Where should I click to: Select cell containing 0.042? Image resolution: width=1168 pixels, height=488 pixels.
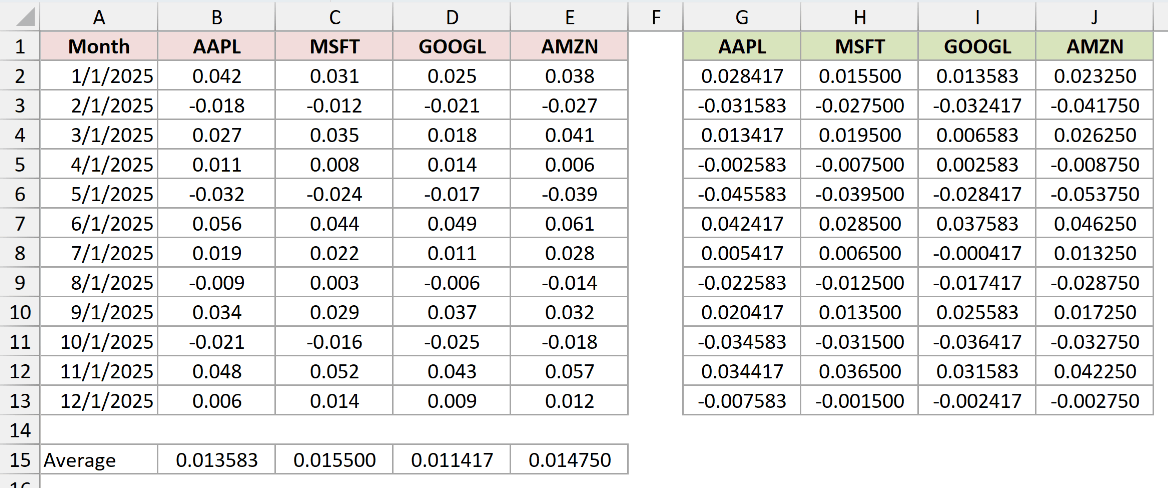[216, 76]
